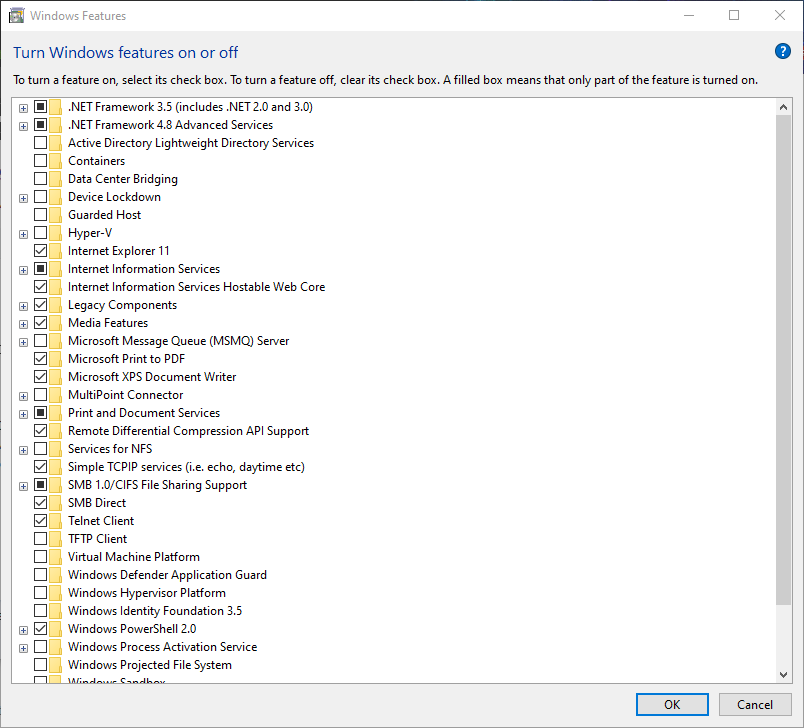Click folder icon beside Media Features
The image size is (804, 728).
(55, 323)
